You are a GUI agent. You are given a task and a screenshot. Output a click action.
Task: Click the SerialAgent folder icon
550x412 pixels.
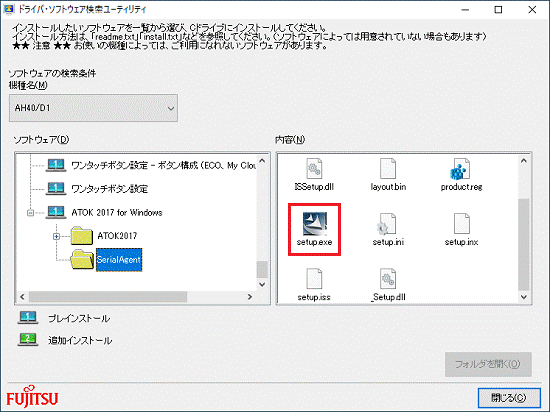[82, 259]
